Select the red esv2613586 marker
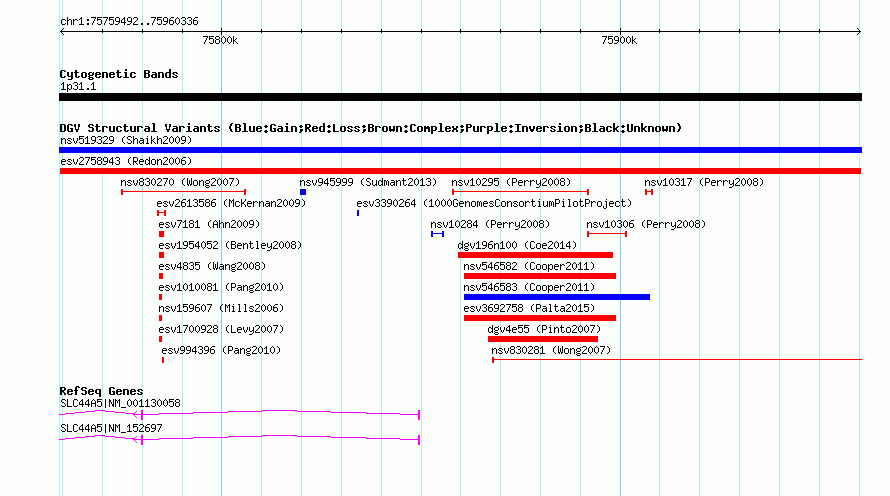 tap(162, 213)
